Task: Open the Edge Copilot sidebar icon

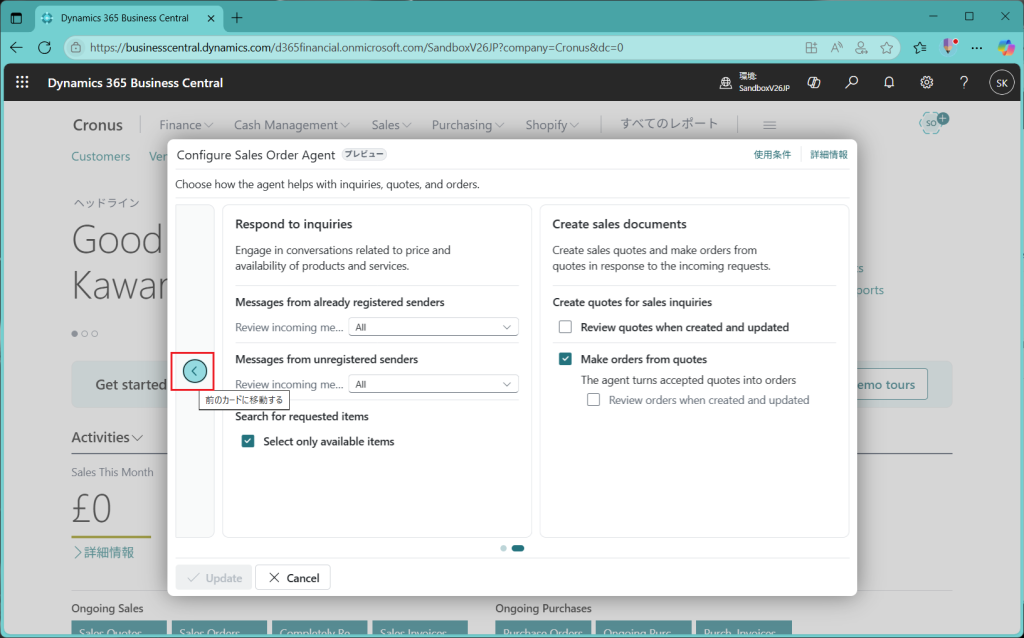Action: pos(1006,47)
